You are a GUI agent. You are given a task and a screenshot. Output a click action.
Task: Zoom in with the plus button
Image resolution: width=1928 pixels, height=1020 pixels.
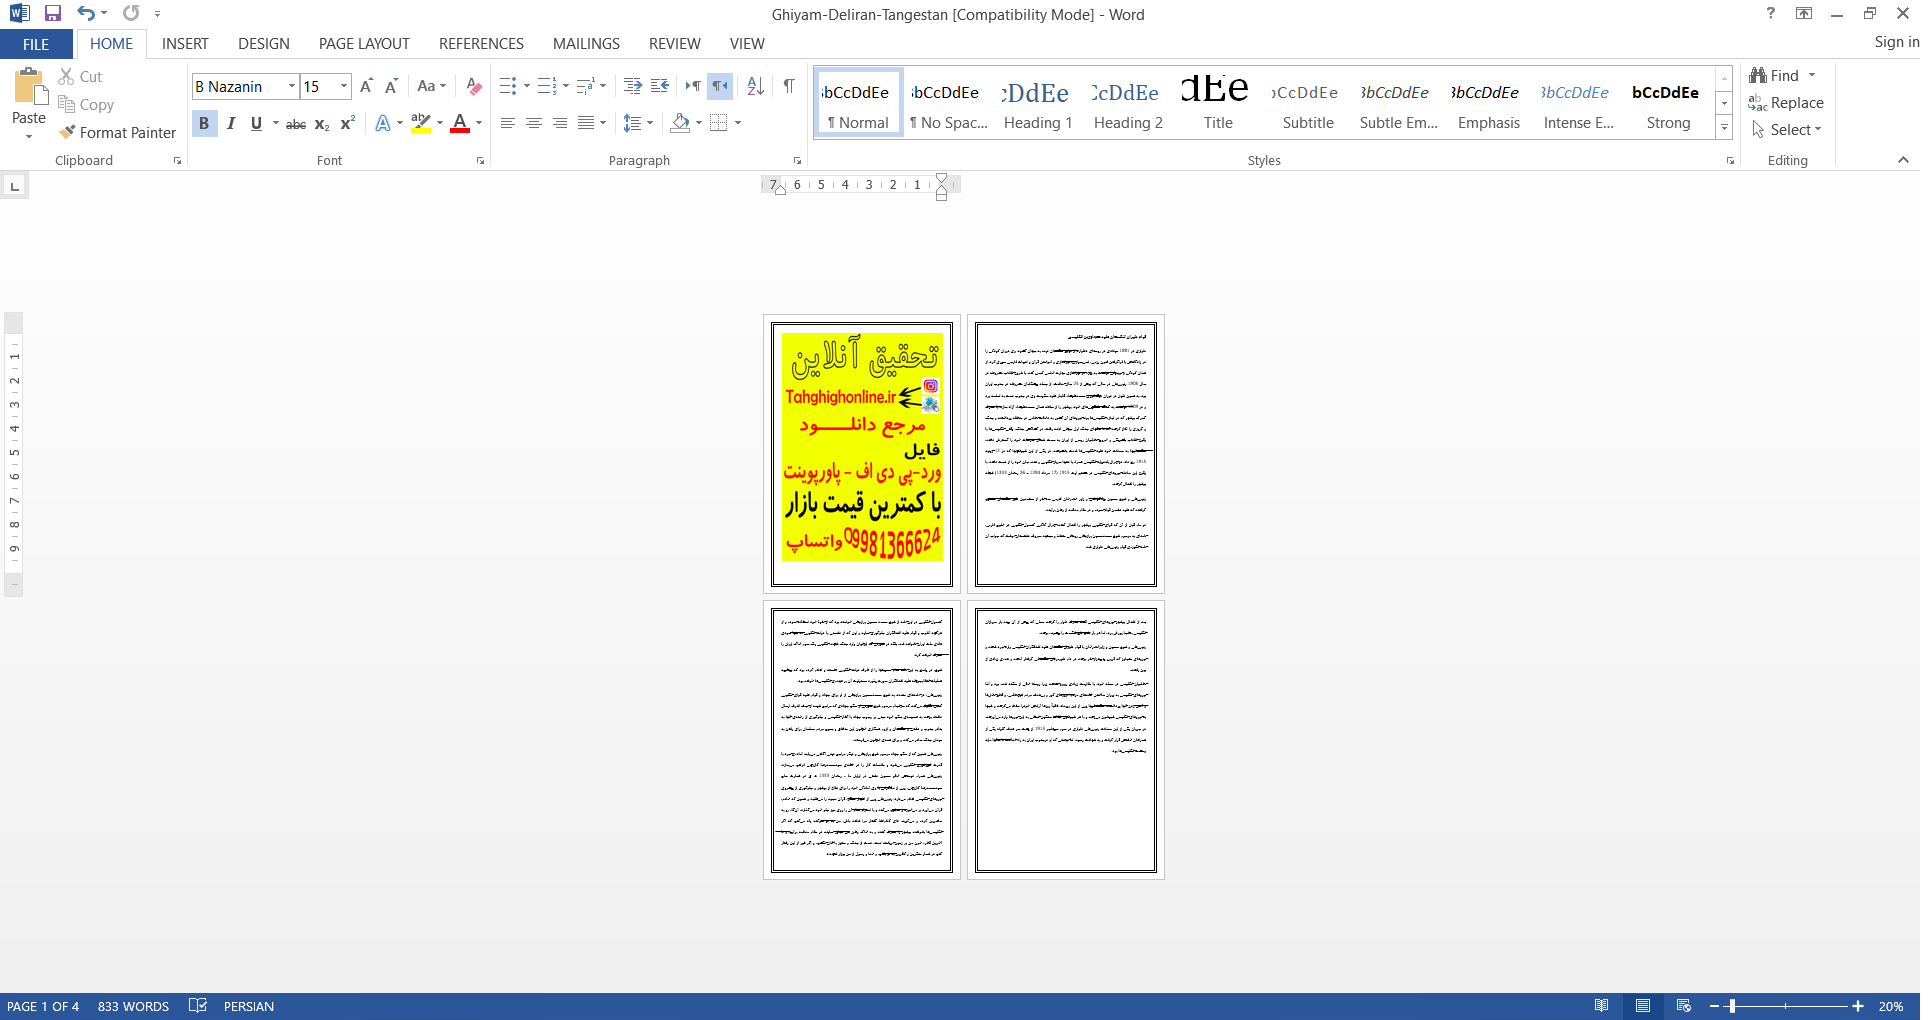pyautogui.click(x=1858, y=1006)
